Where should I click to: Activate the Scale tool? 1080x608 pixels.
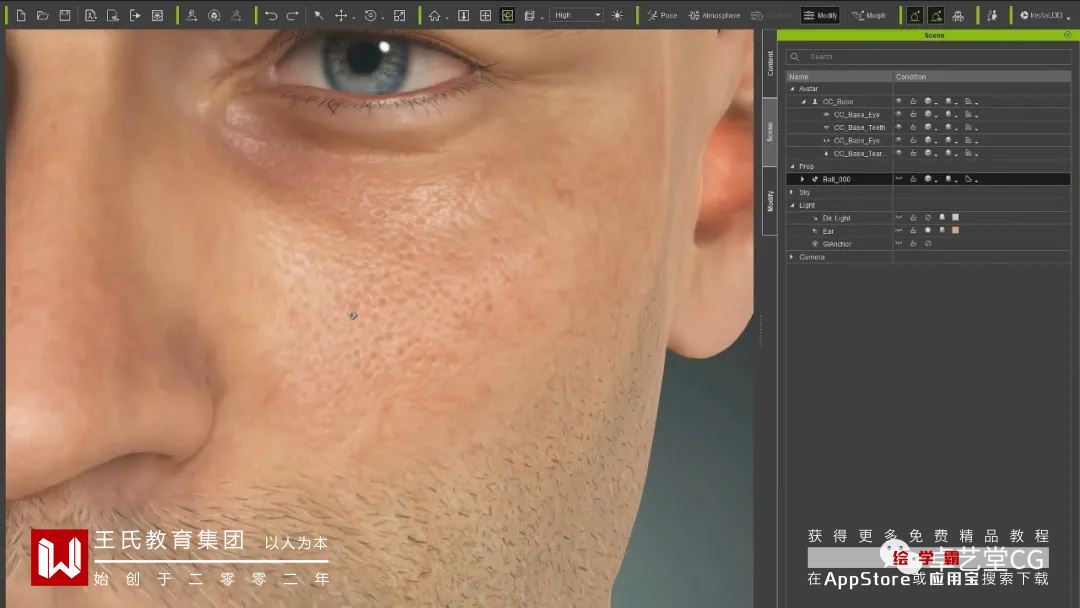pos(399,15)
